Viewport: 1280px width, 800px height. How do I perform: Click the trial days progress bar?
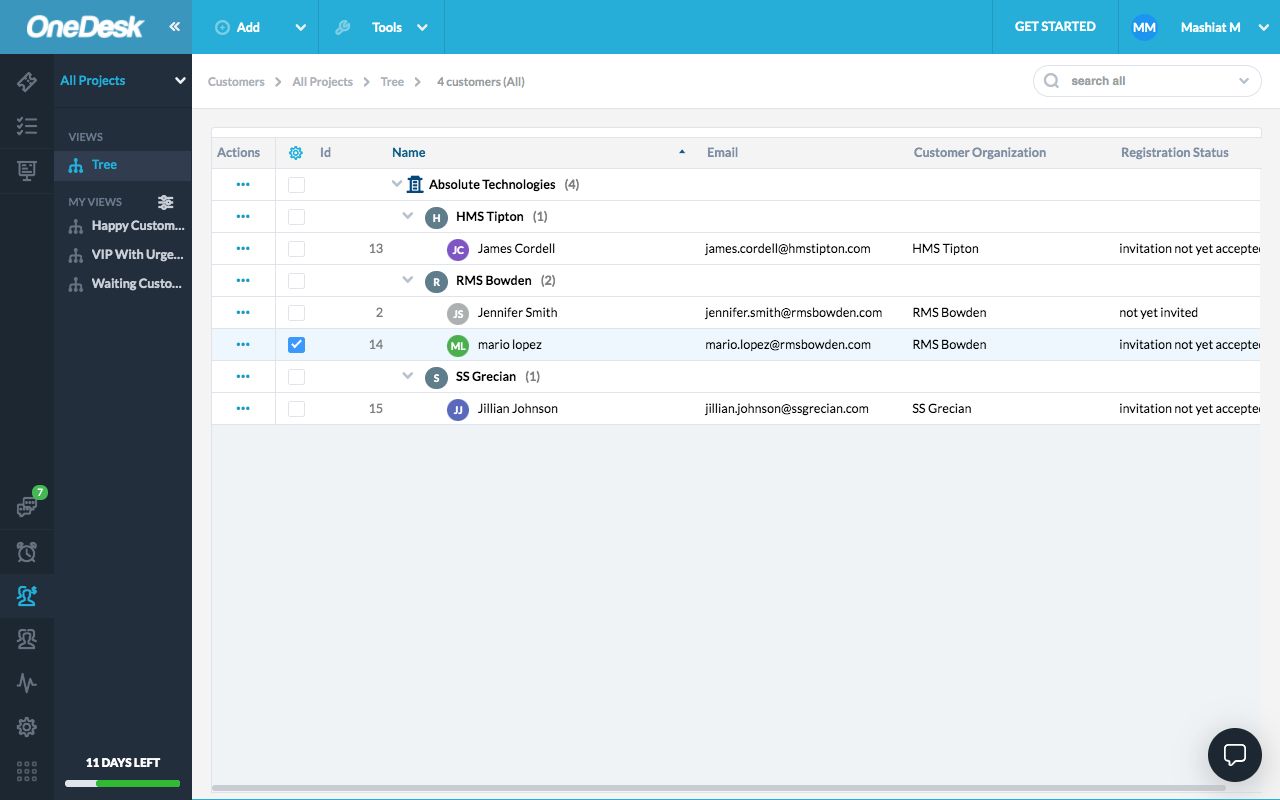[122, 783]
